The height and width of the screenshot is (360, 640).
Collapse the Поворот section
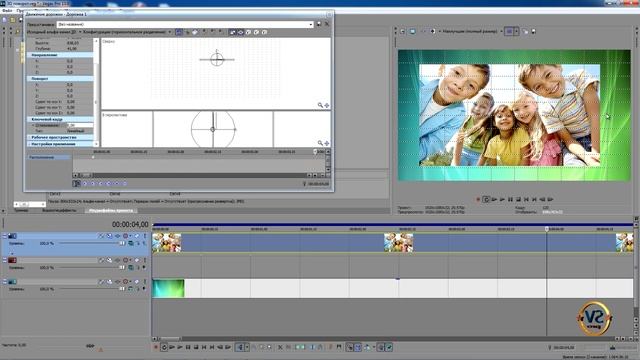60,78
